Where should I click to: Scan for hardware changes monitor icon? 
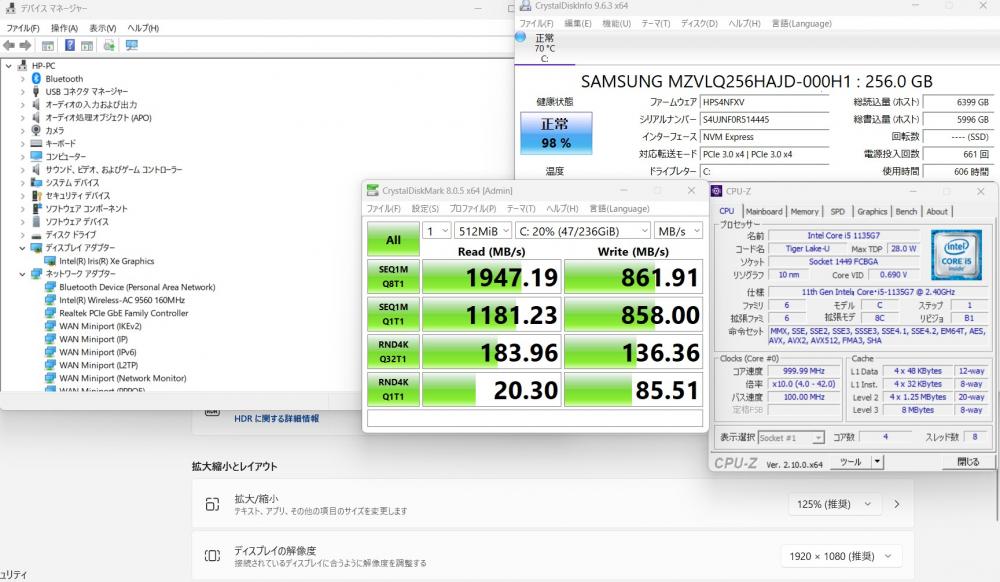[131, 45]
